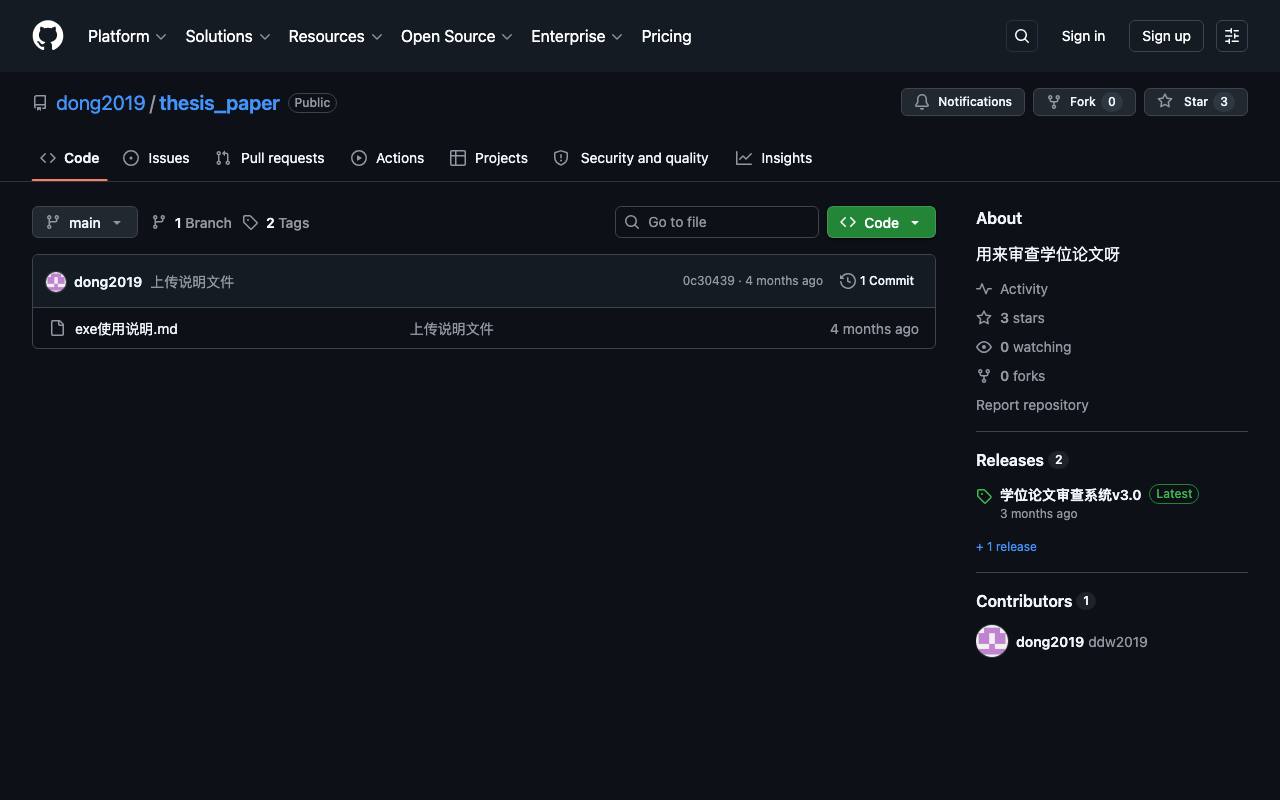This screenshot has width=1280, height=800.
Task: Click the history clock icon by 1 Commit
Action: (848, 281)
